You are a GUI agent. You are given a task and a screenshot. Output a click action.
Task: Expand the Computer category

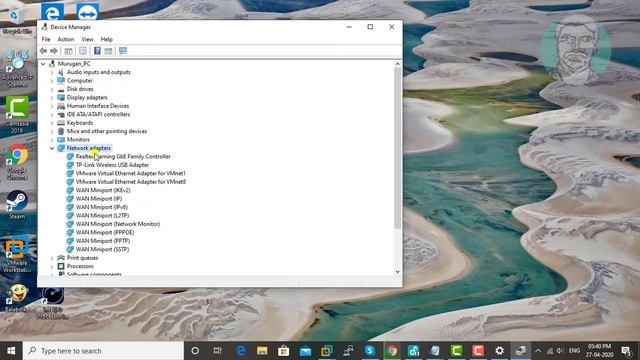click(52, 81)
